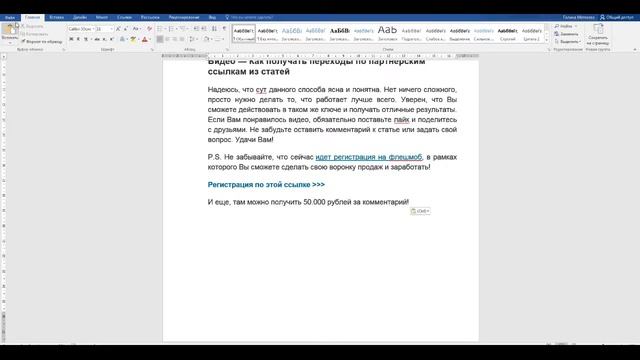This screenshot has width=640, height=360.
Task: Apply yellow text highlight color
Action: point(133,39)
